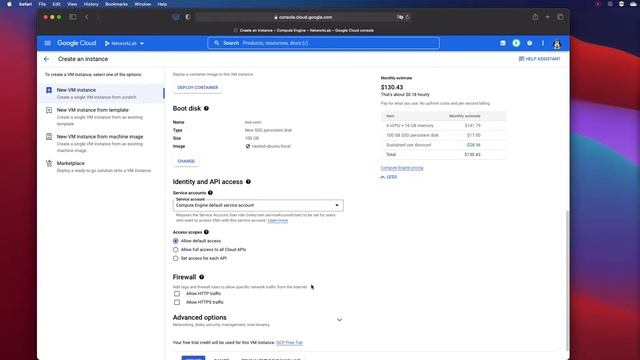Show help tooltip for Firewall
640x360 pixels.
[202, 277]
